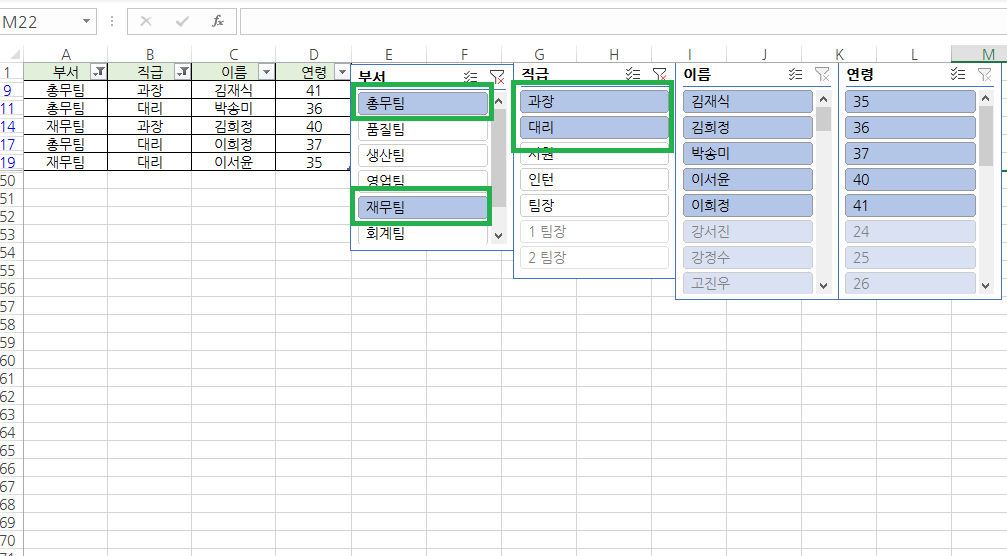Select 인턴 in 직급 slicer
The image size is (1007, 556).
pos(594,179)
